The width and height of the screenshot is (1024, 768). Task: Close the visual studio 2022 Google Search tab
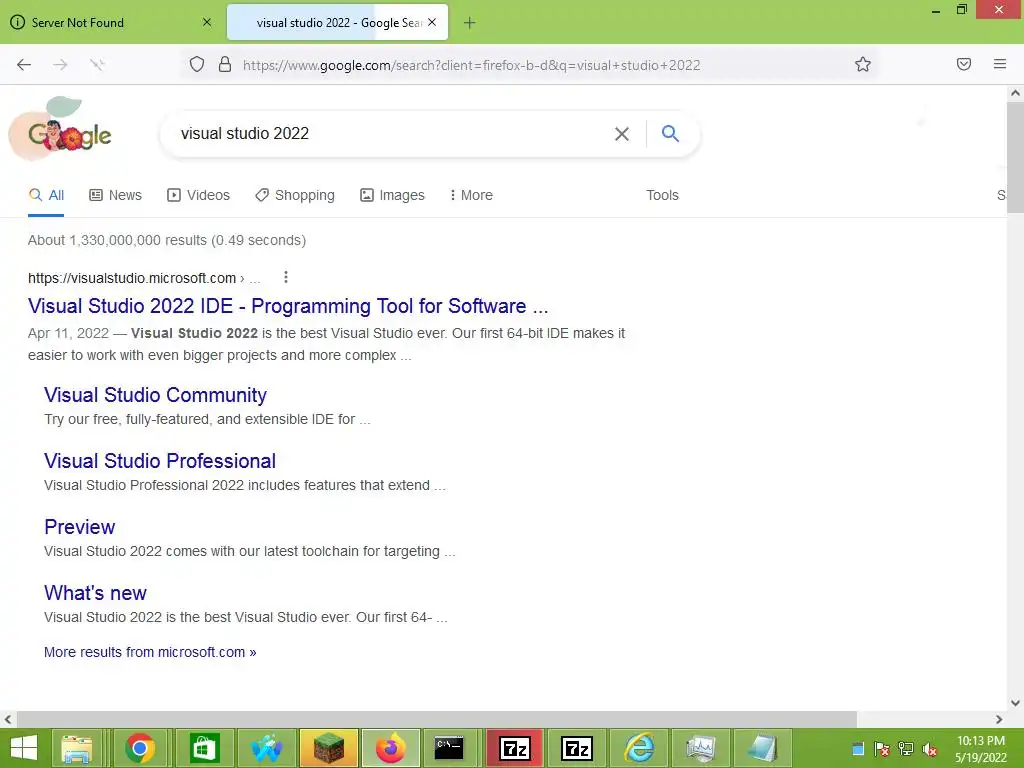click(432, 22)
